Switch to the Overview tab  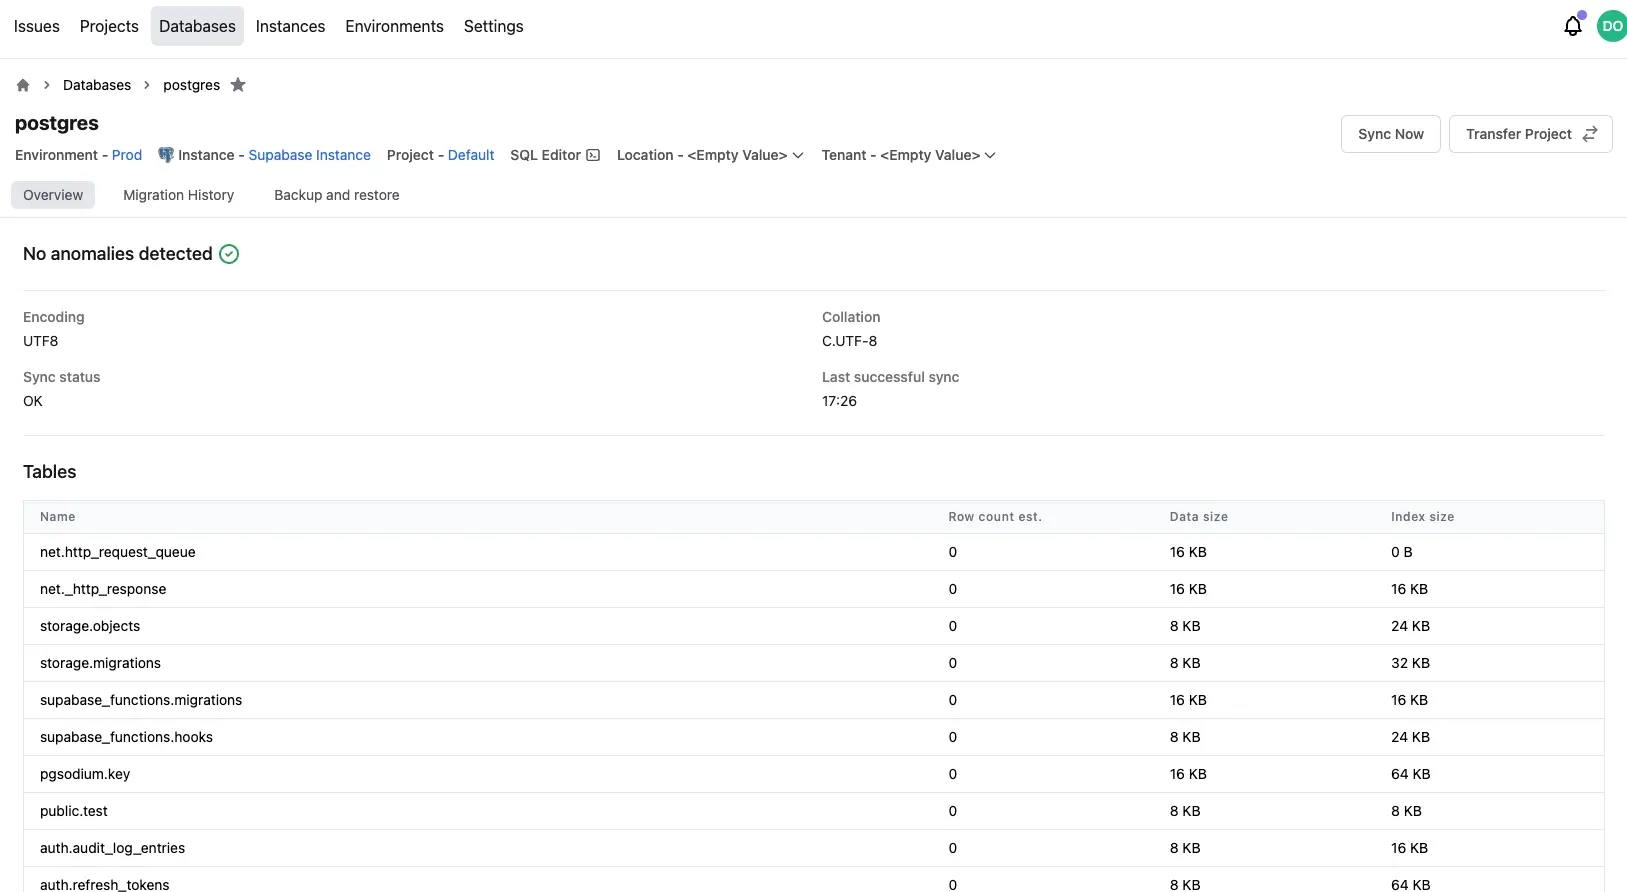coord(53,195)
